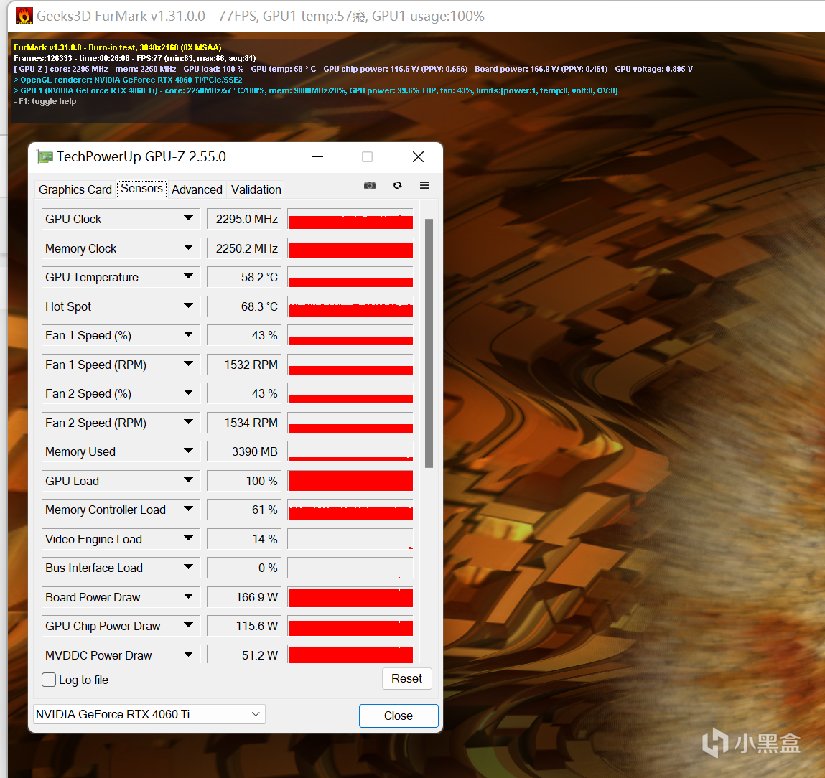Open the GPU Temperature sensor dropdown
The width and height of the screenshot is (825, 778).
coord(188,276)
